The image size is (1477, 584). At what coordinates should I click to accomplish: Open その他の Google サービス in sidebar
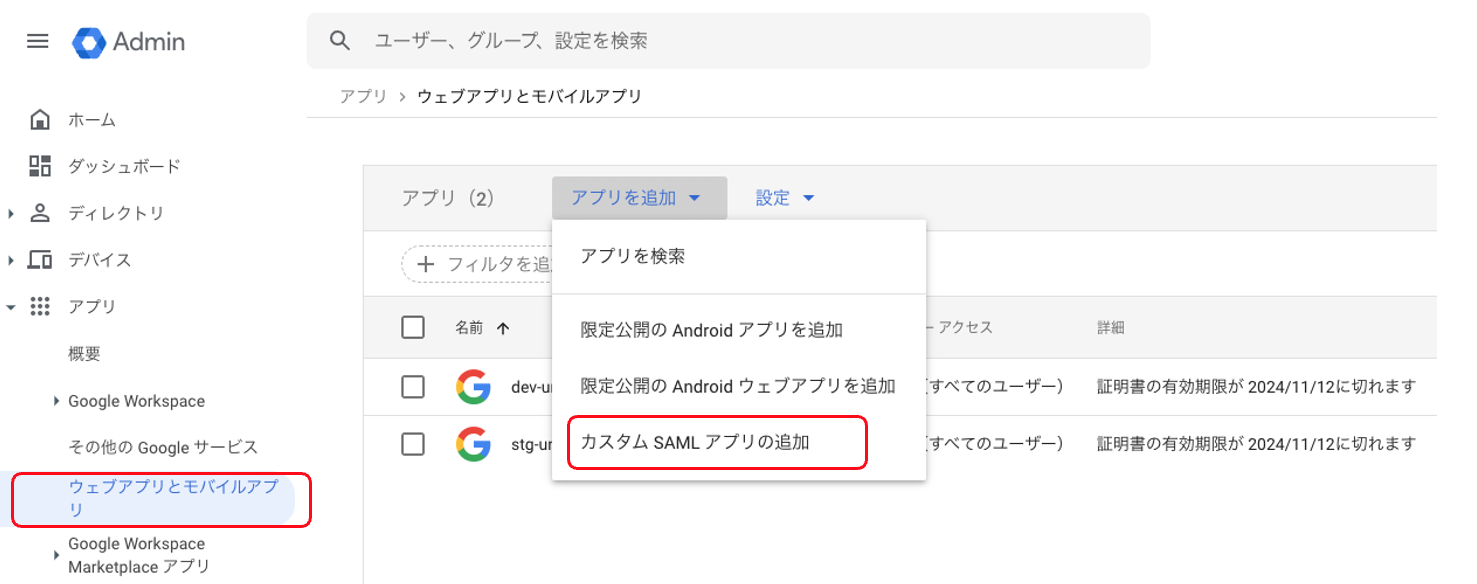pyautogui.click(x=163, y=447)
